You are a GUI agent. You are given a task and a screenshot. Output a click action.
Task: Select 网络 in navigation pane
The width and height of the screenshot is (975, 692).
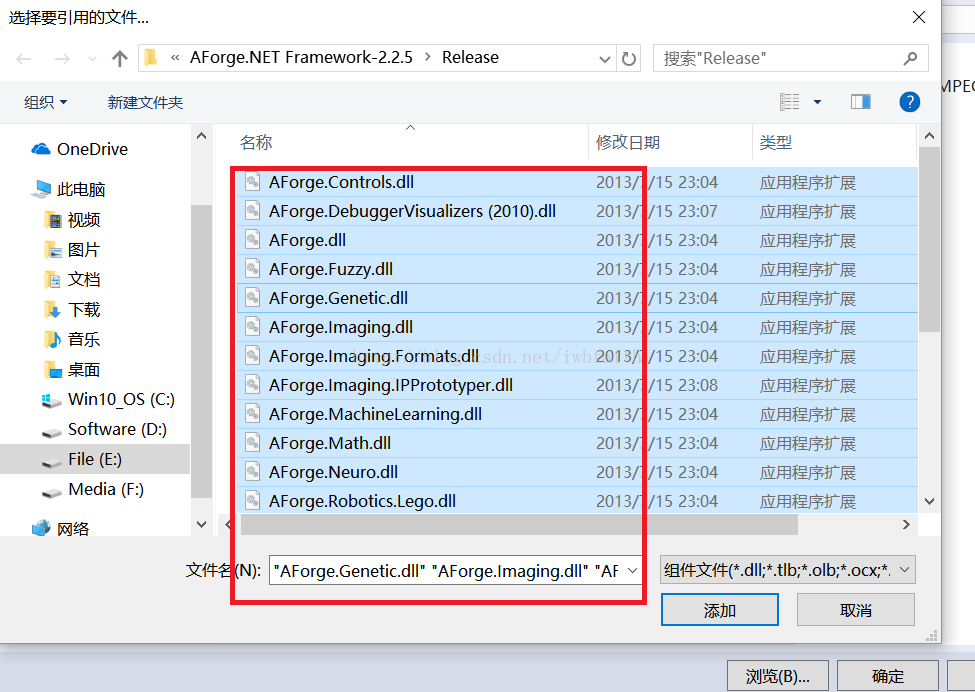[60, 529]
